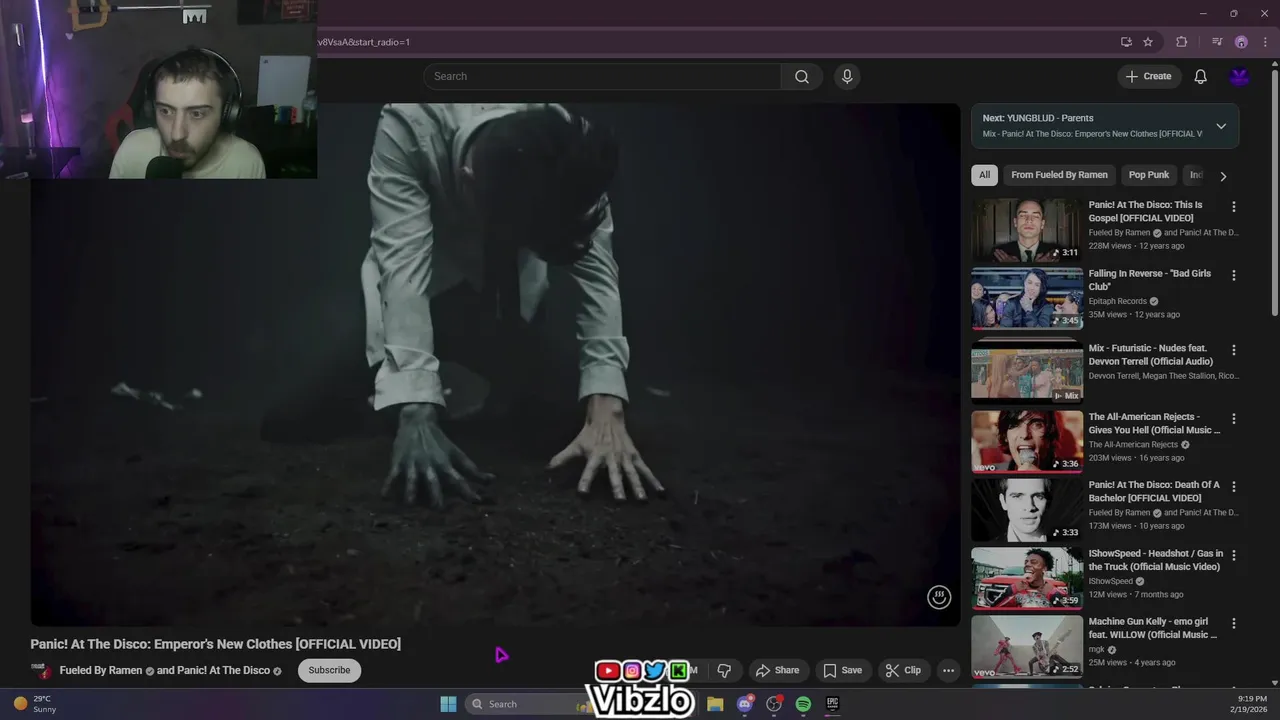This screenshot has height=720, width=1280.
Task: Click the reaction emoji icon on video player
Action: click(939, 597)
